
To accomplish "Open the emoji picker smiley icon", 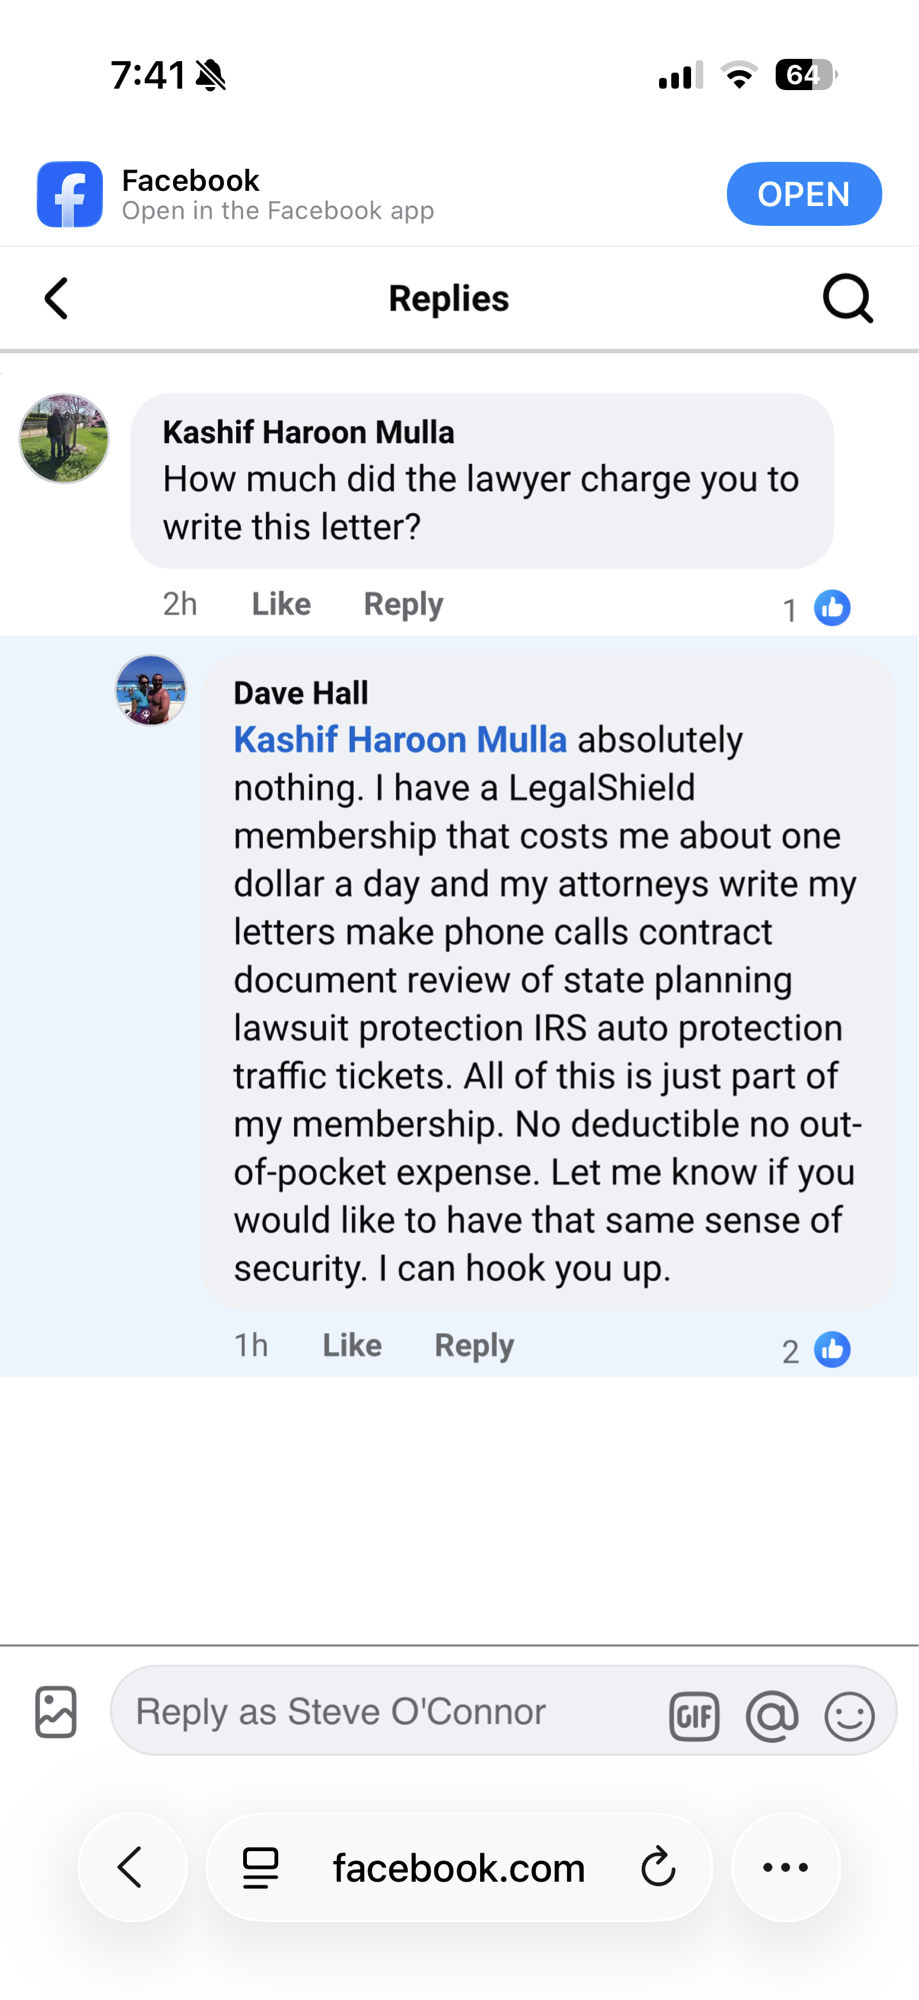I will (x=849, y=1716).
